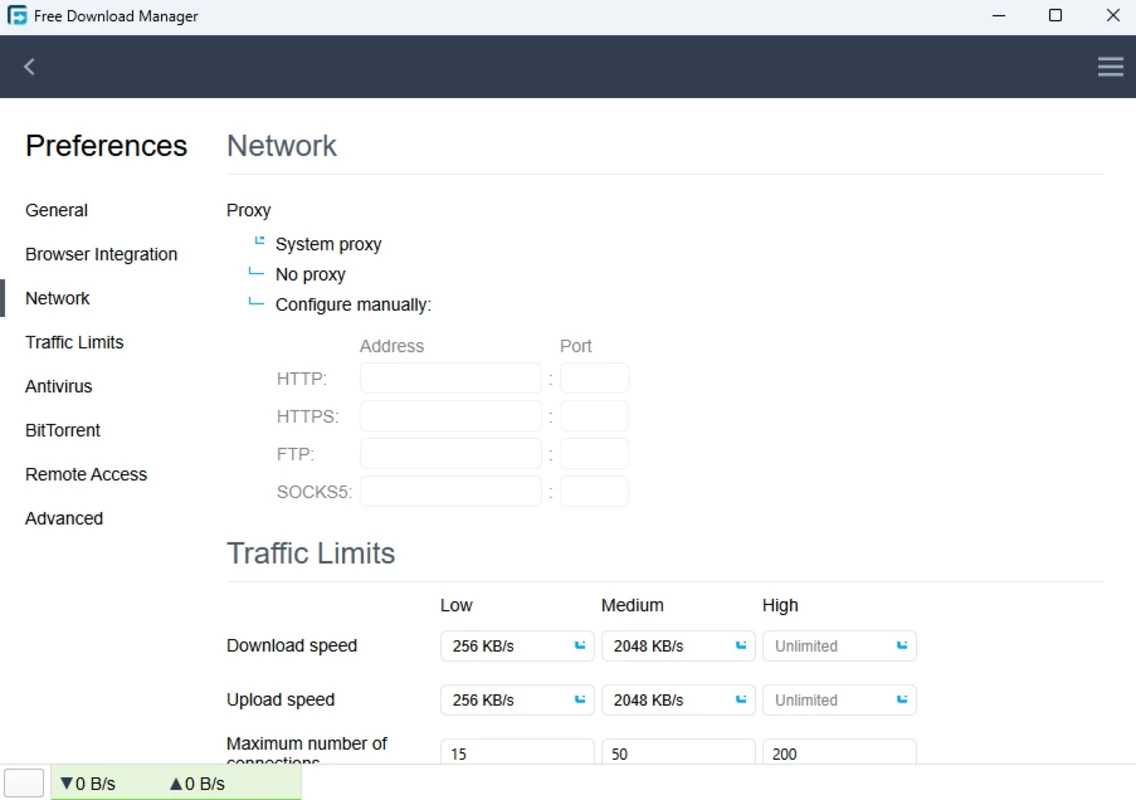Click the Medium maximum connections field
The width and height of the screenshot is (1136, 800).
point(678,753)
